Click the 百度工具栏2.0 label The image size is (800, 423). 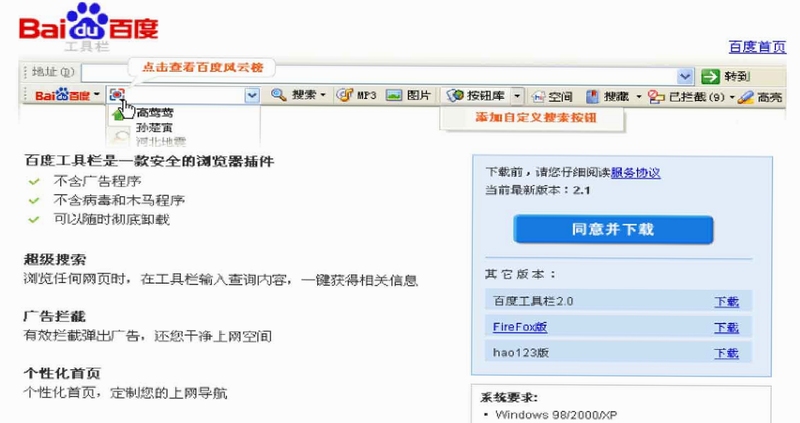[x=533, y=301]
